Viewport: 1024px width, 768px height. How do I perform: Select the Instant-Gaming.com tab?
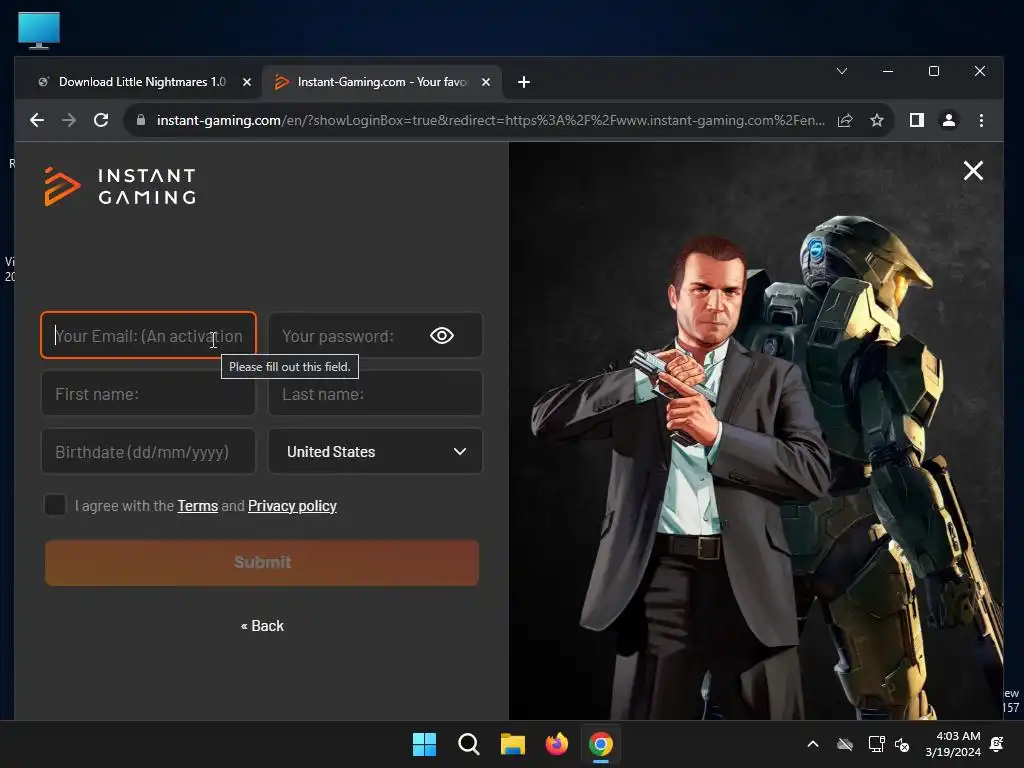click(x=382, y=82)
